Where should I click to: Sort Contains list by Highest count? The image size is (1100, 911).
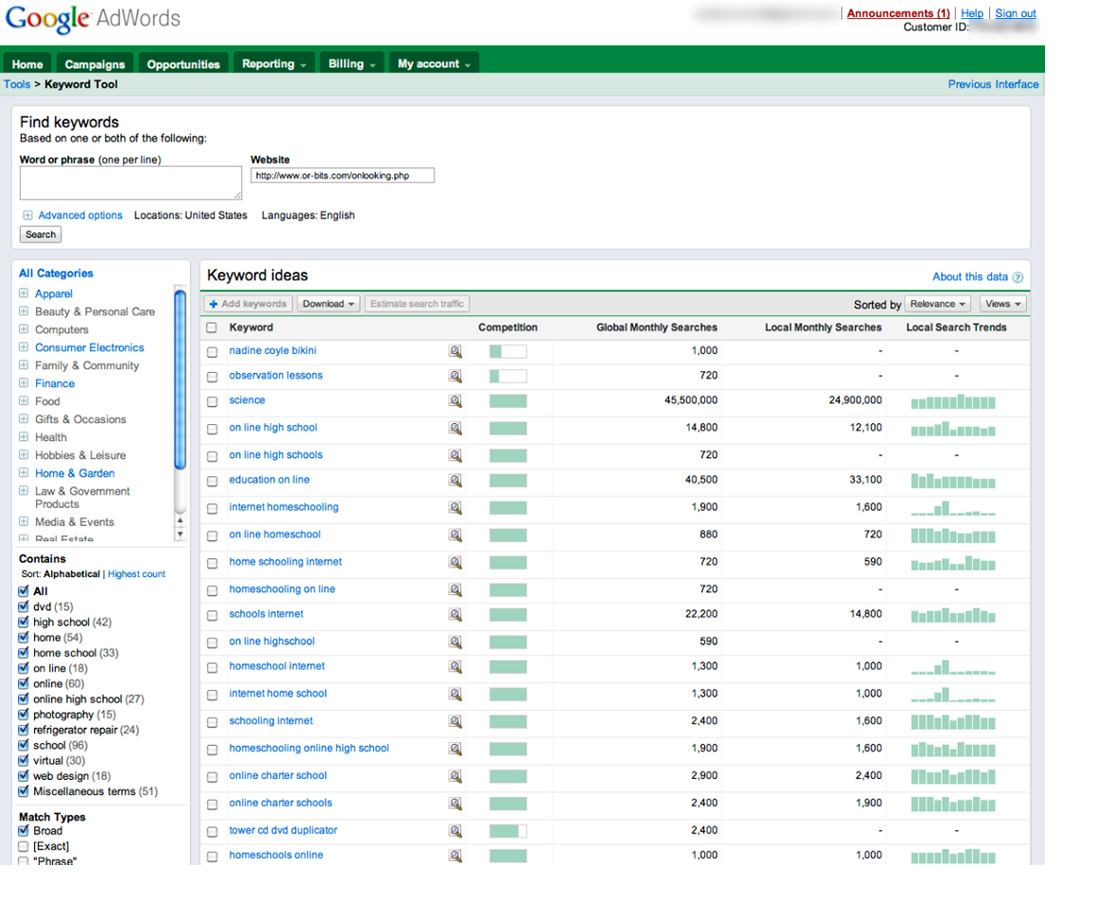point(137,574)
